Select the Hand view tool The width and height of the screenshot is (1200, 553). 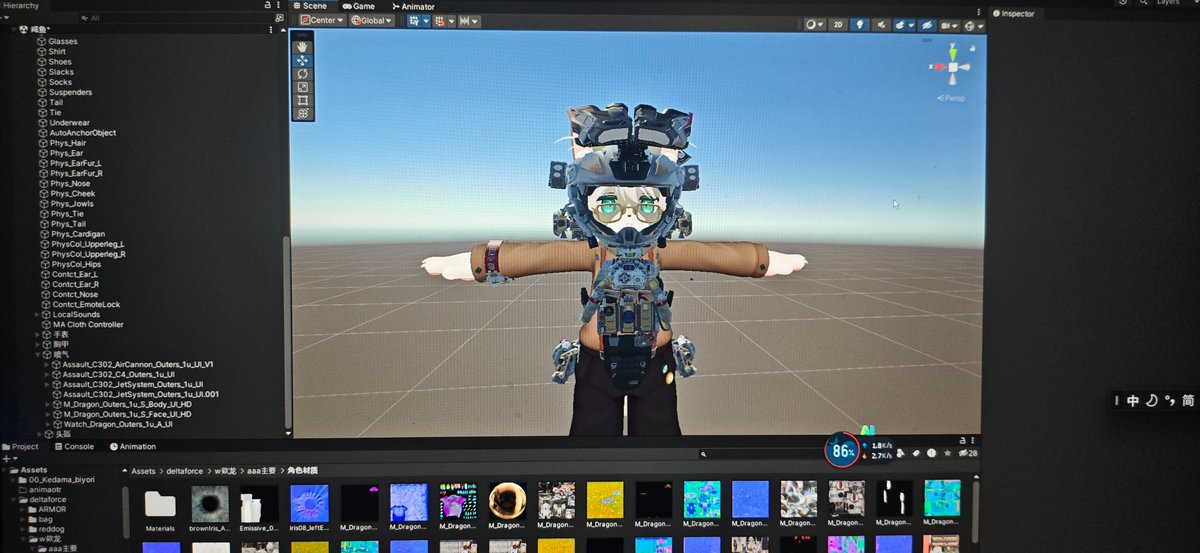303,47
